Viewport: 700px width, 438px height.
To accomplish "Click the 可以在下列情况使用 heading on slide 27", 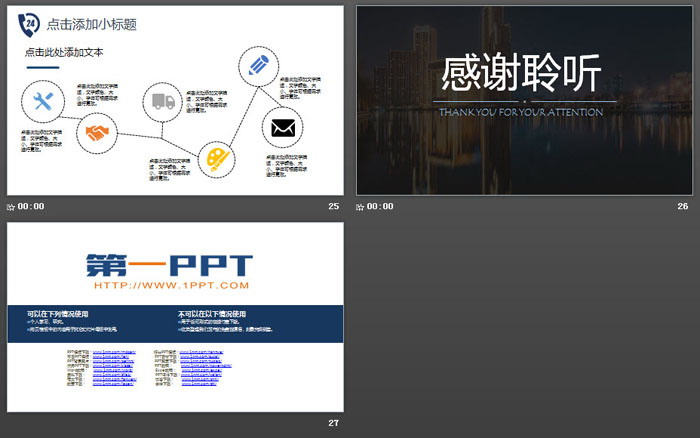I will click(x=58, y=314).
